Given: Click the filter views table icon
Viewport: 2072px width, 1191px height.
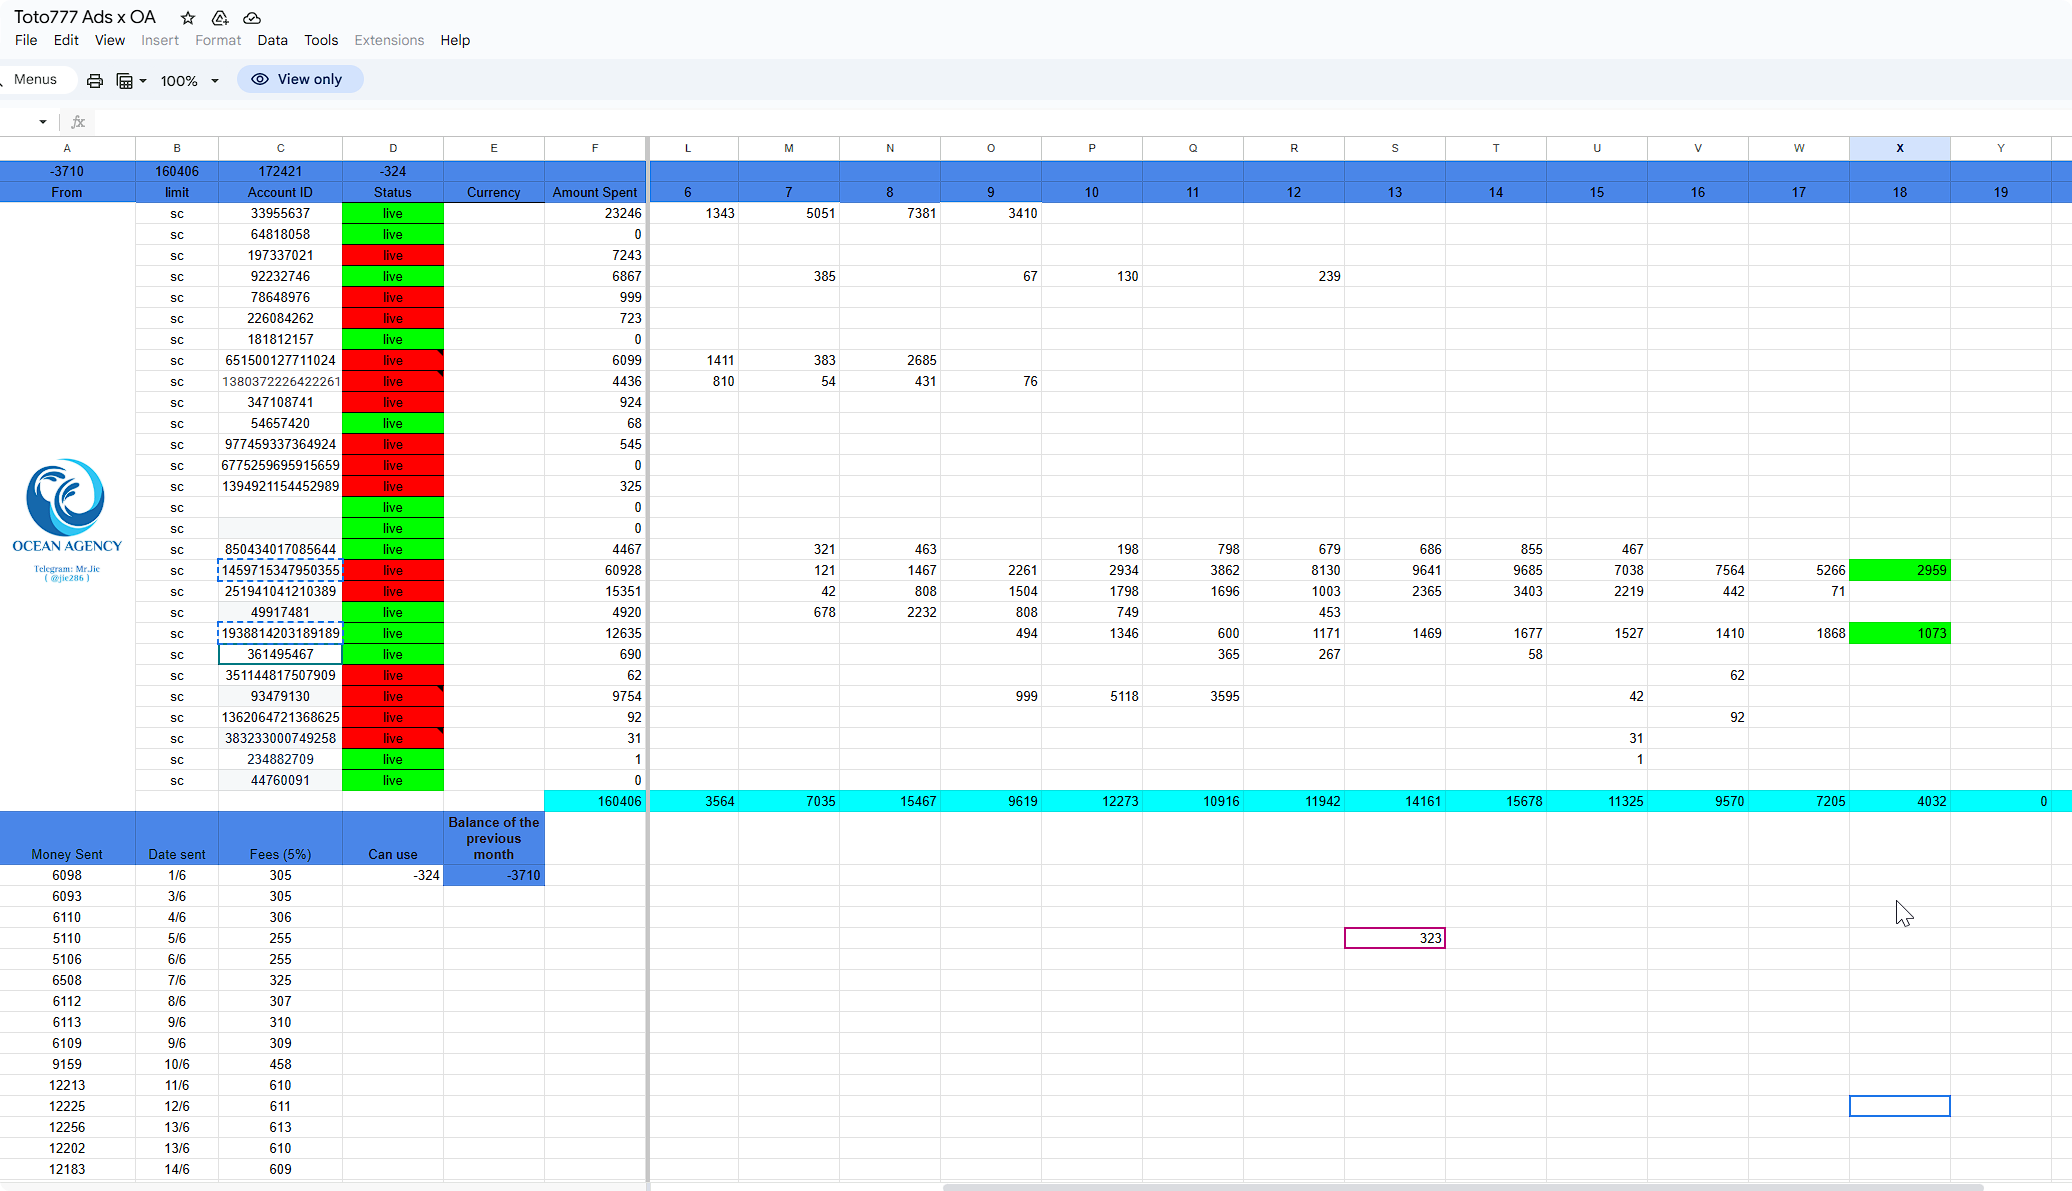Looking at the screenshot, I should [125, 81].
